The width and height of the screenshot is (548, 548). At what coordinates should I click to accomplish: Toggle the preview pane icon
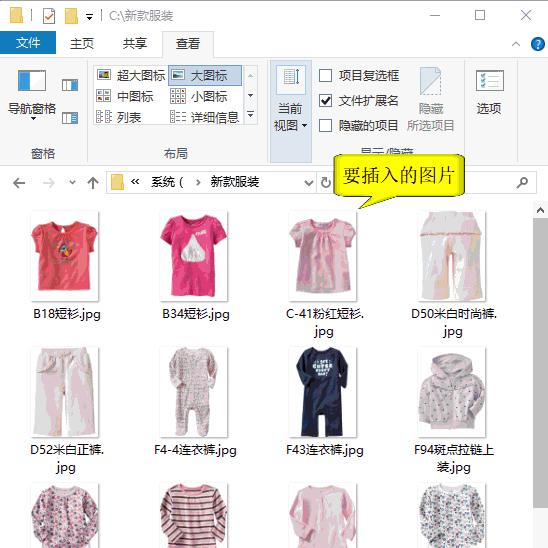pos(70,85)
